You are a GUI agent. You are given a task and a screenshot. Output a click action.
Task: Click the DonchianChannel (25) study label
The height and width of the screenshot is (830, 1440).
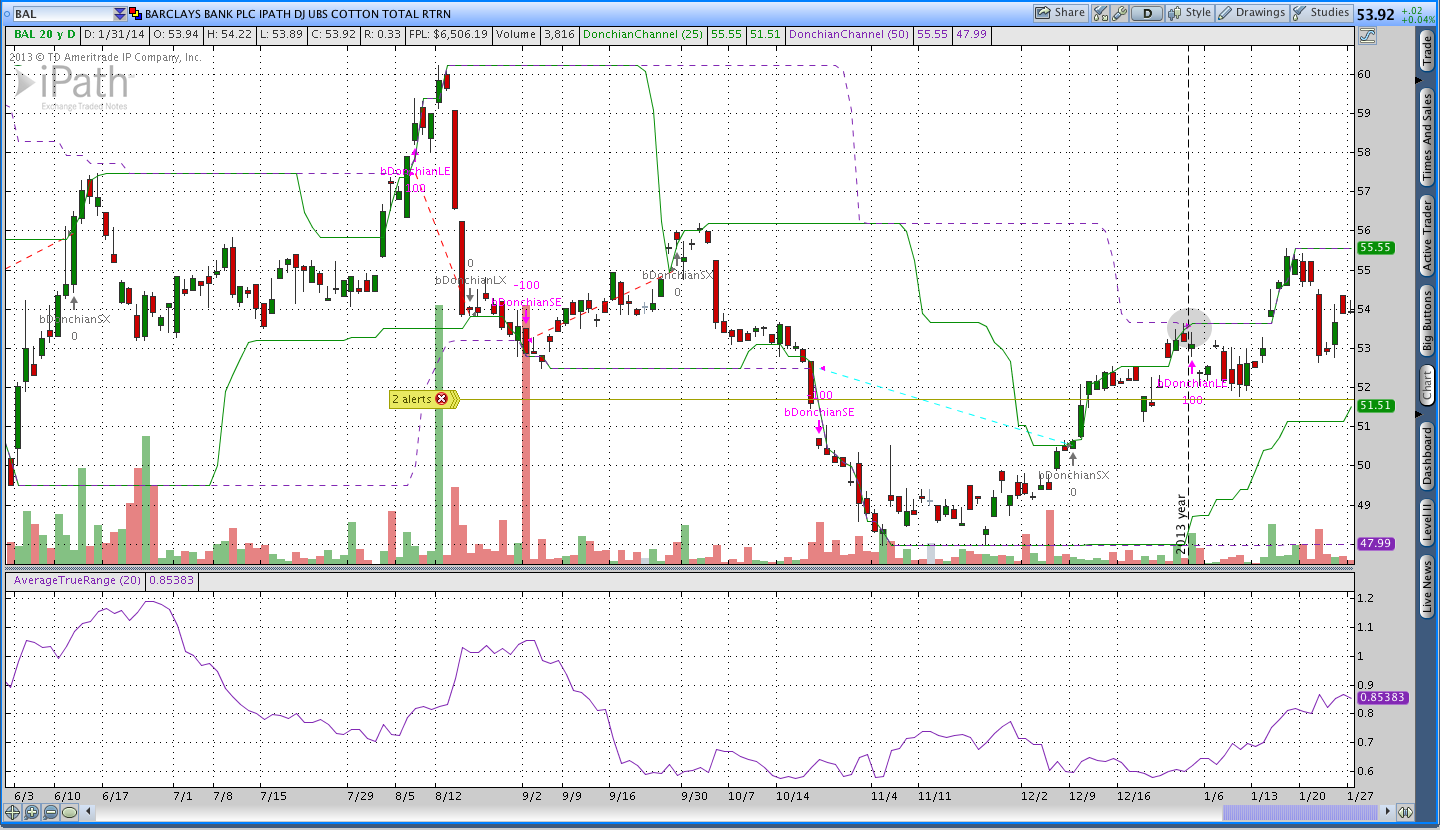tap(643, 34)
